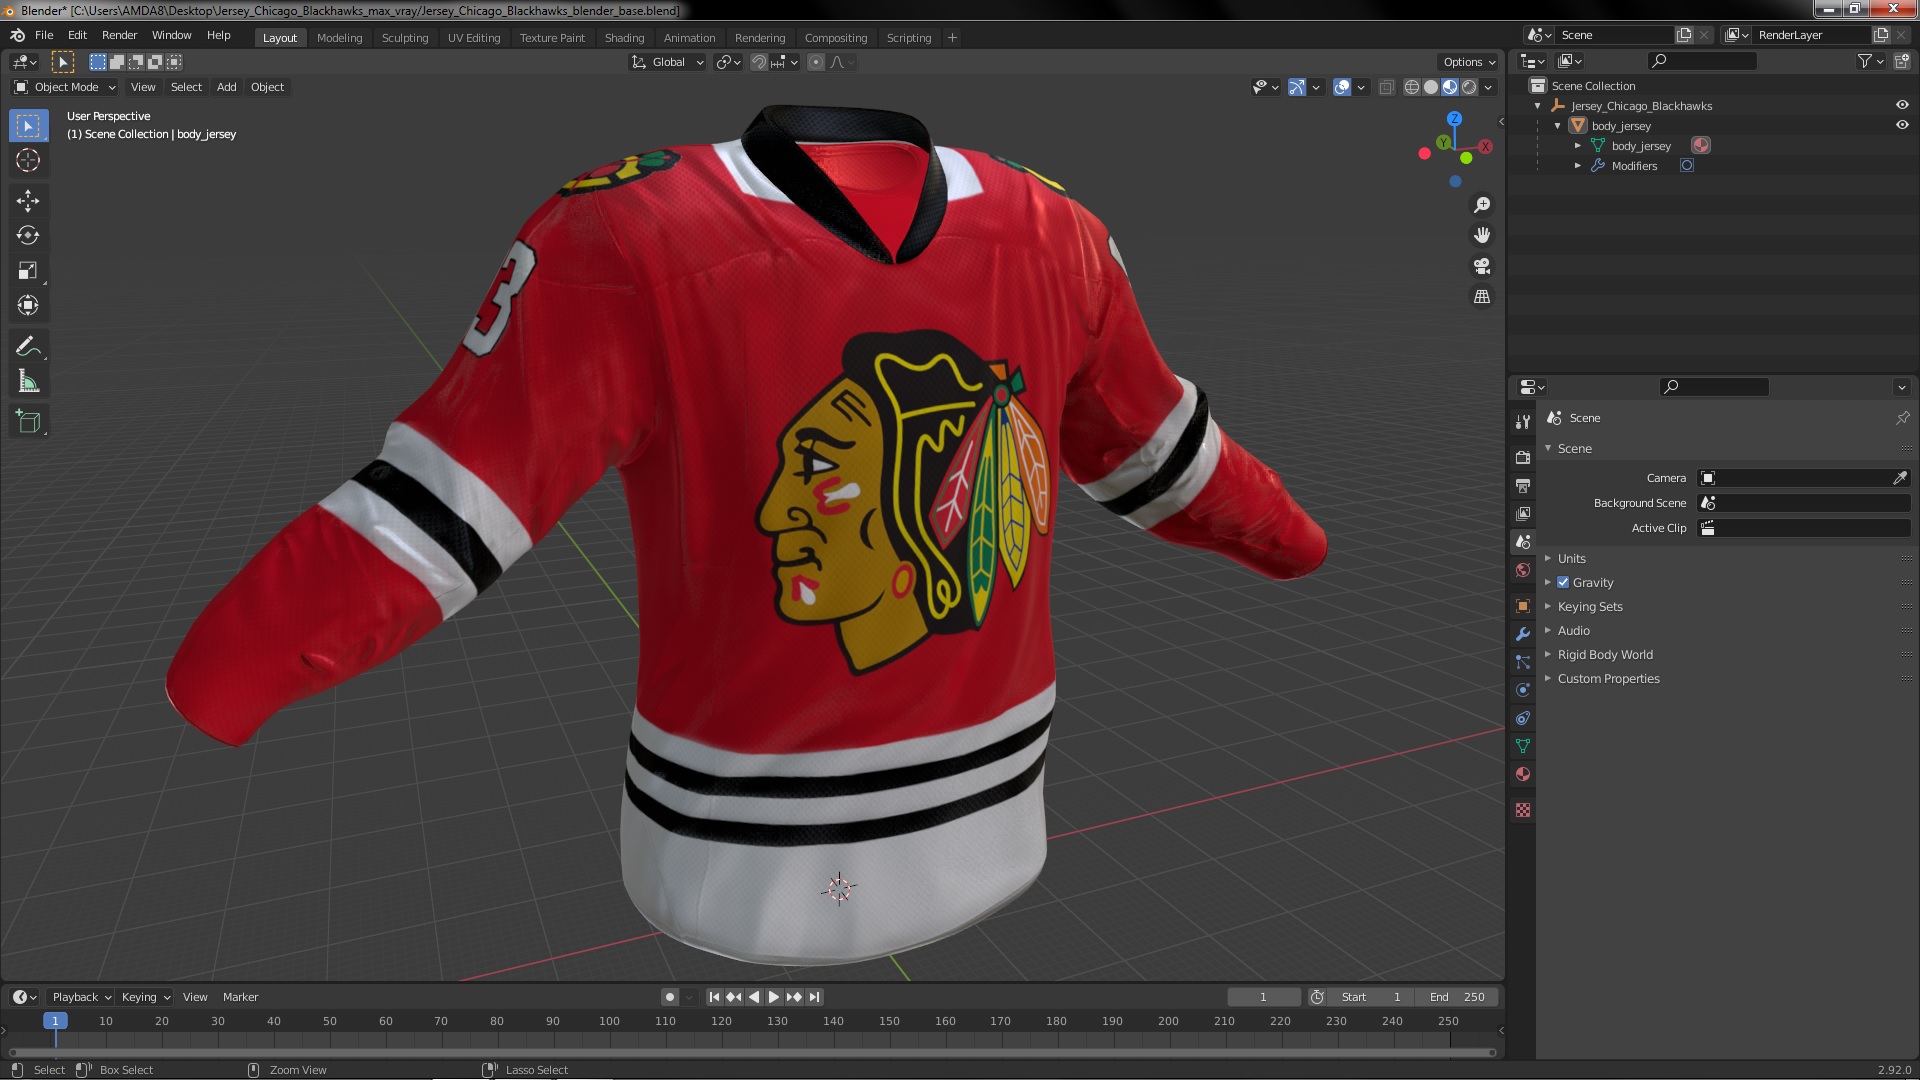The image size is (1920, 1080).
Task: Click the viewport pan hand icon
Action: (1482, 235)
